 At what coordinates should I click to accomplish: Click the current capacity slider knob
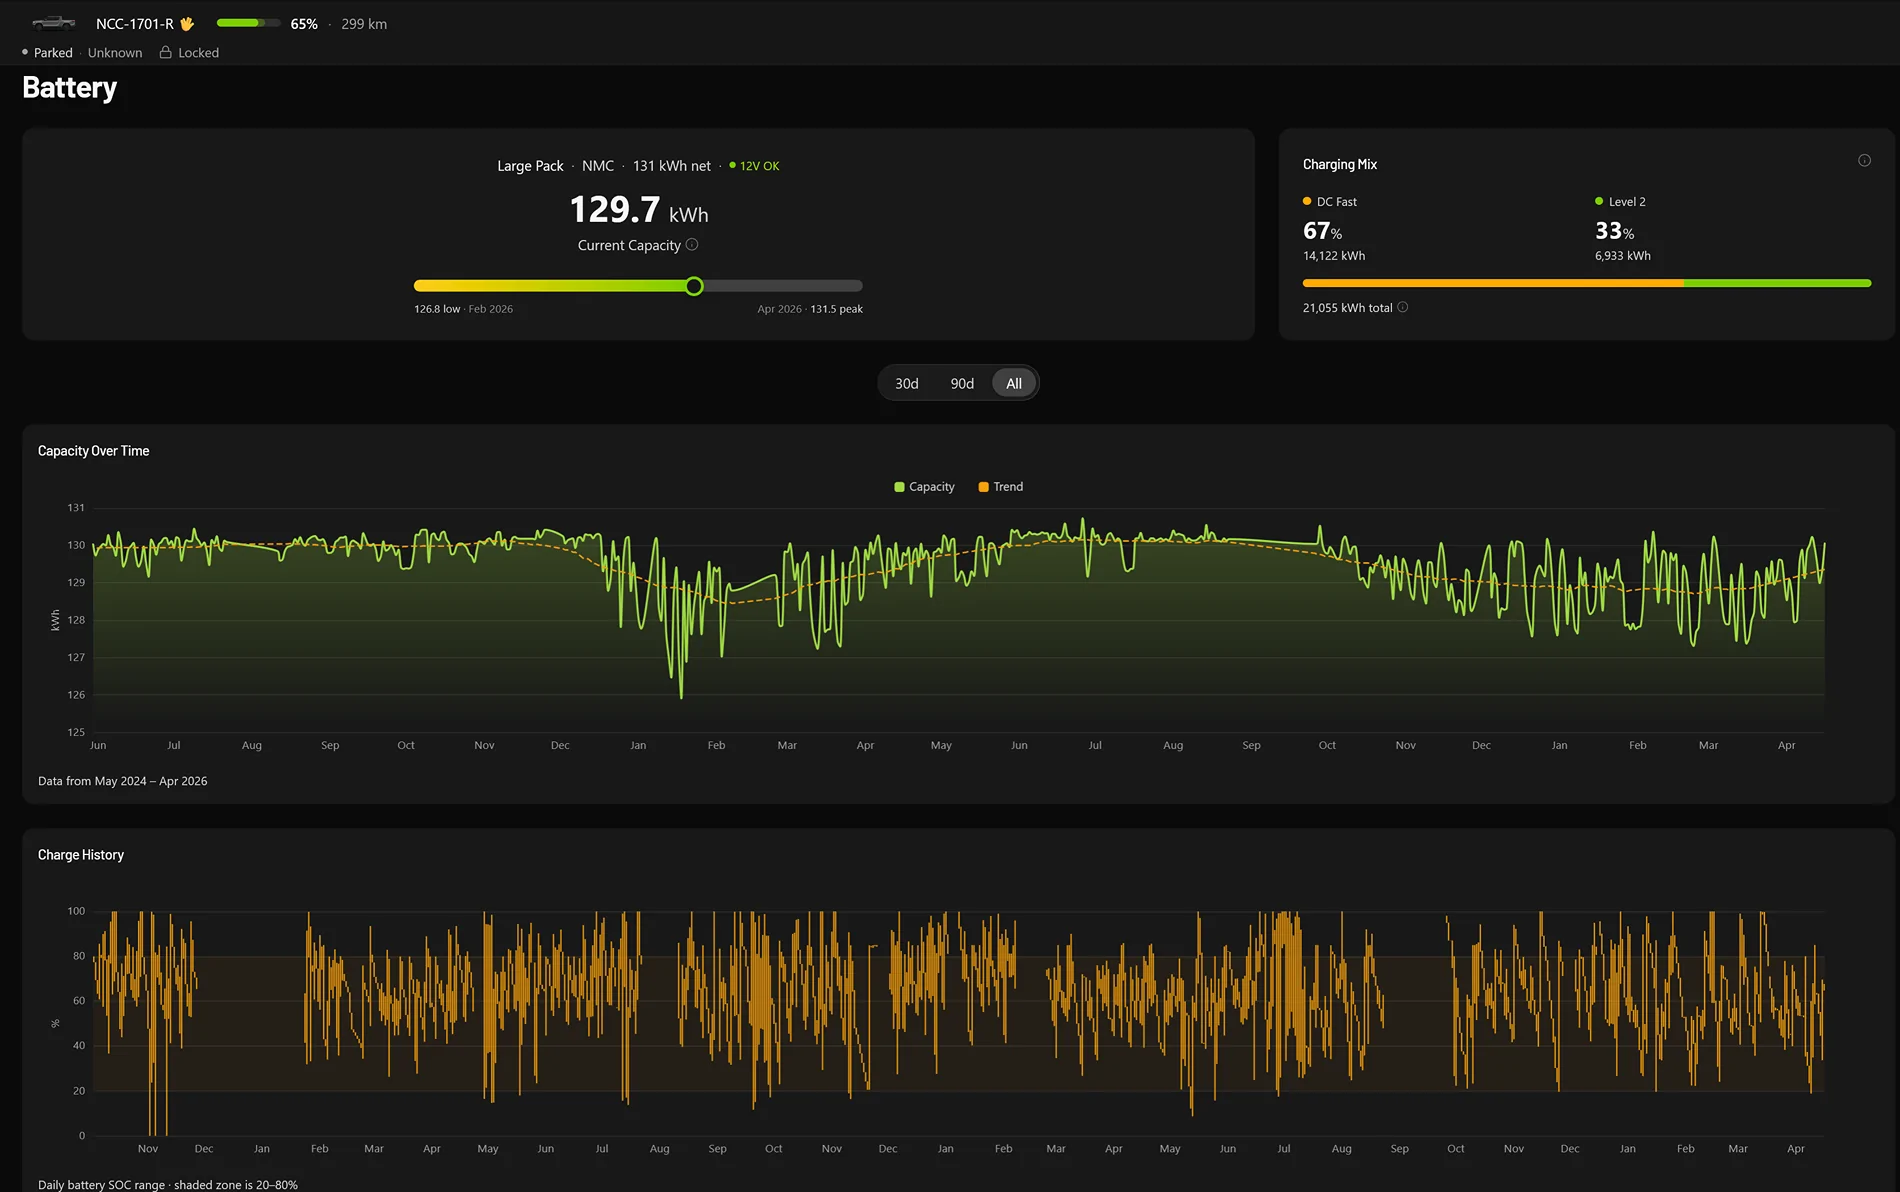coord(694,286)
